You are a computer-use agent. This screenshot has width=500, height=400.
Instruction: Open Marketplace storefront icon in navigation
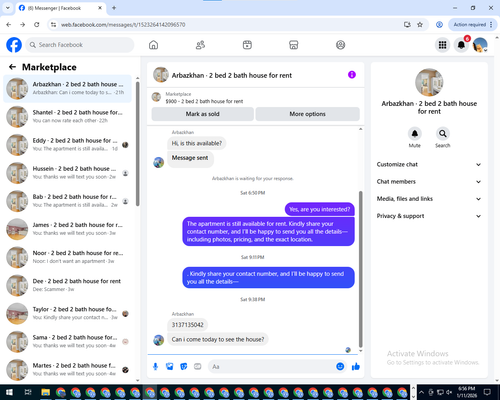pos(294,45)
